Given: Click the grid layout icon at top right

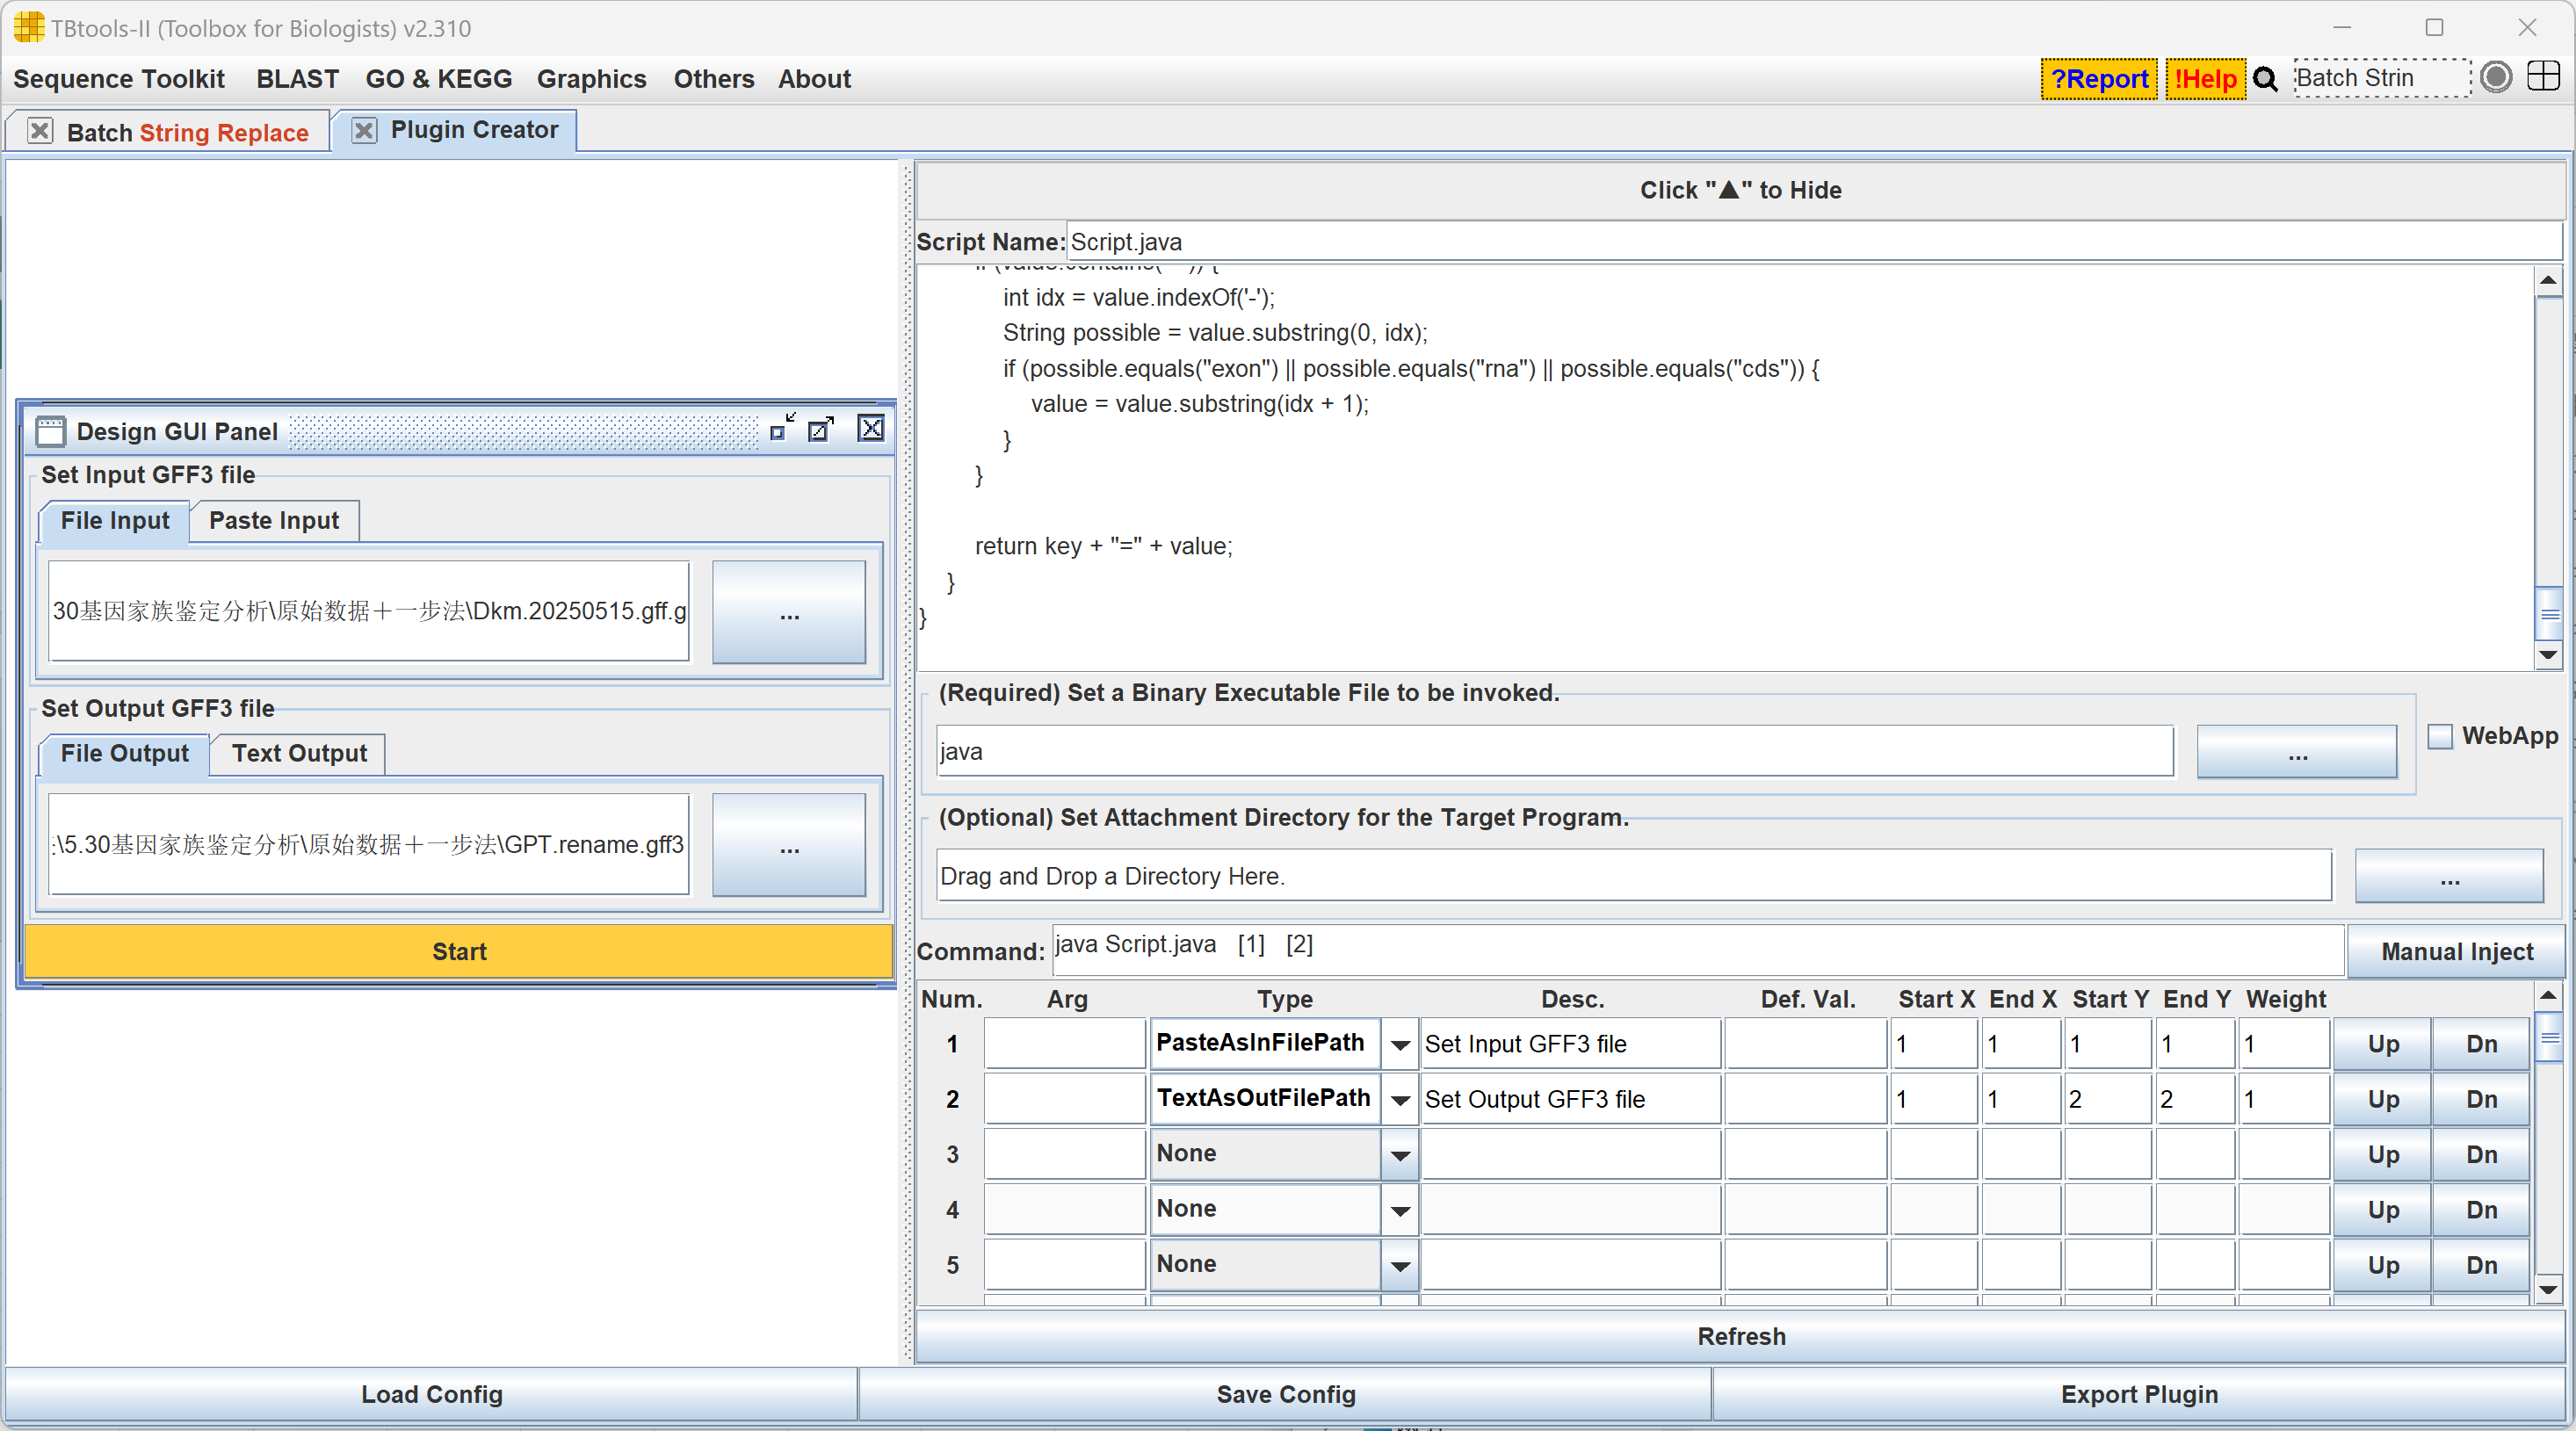Looking at the screenshot, I should tap(2543, 77).
